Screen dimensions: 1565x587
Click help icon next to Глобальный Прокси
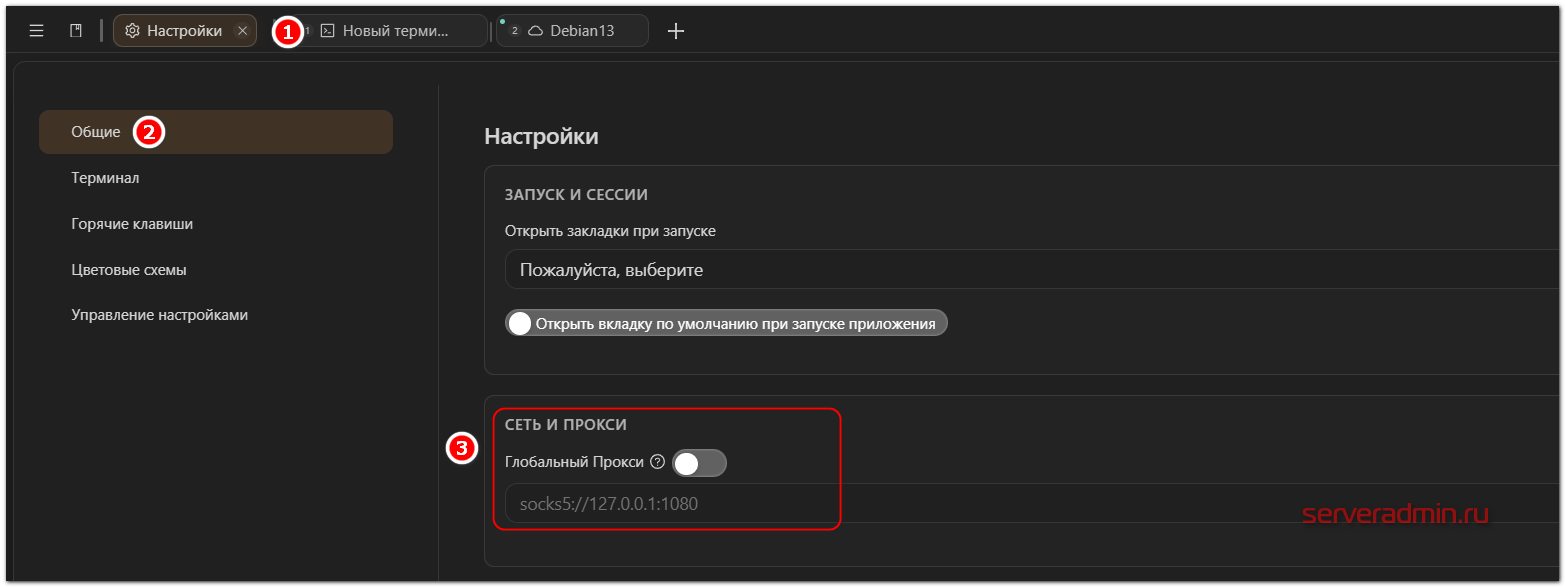(657, 462)
